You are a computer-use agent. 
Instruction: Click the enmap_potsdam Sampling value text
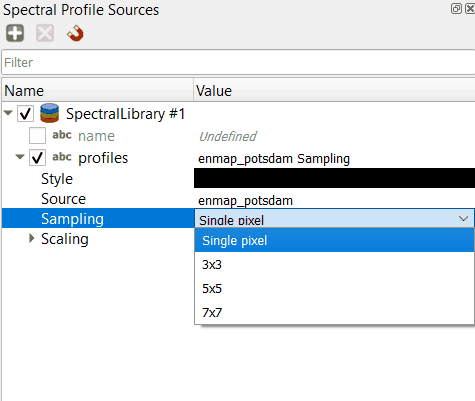pos(274,159)
